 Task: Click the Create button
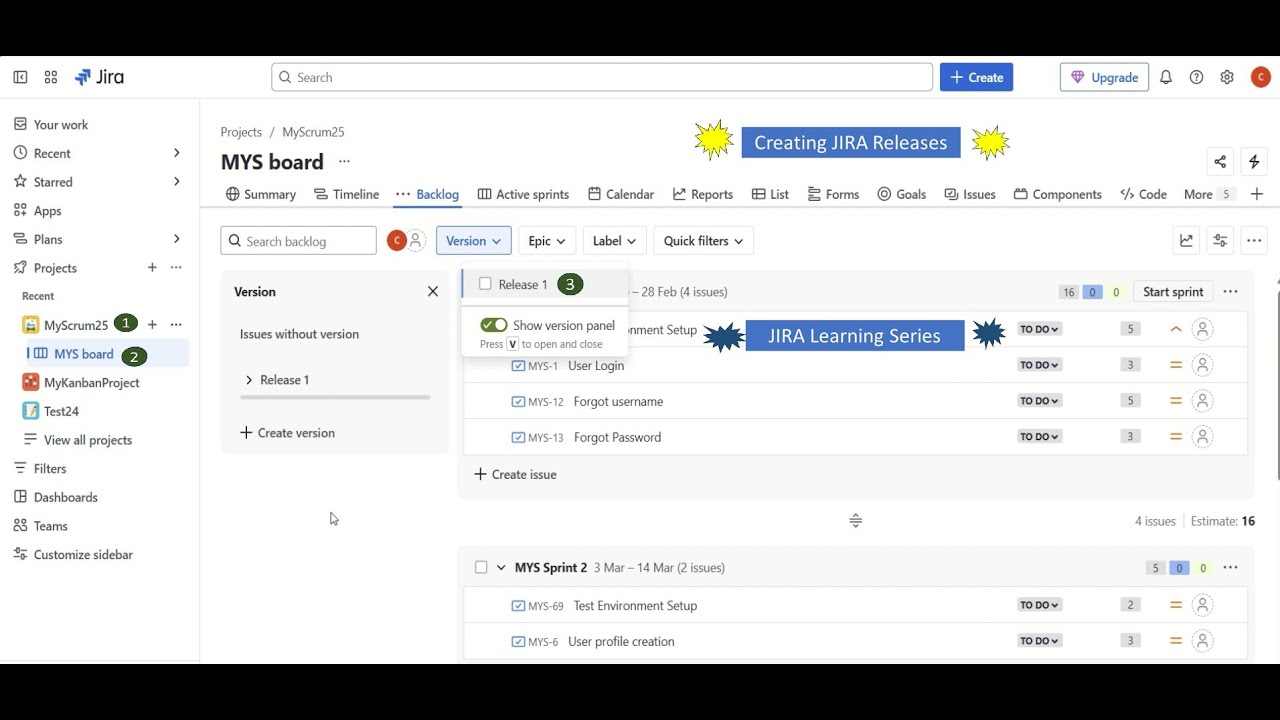click(976, 77)
